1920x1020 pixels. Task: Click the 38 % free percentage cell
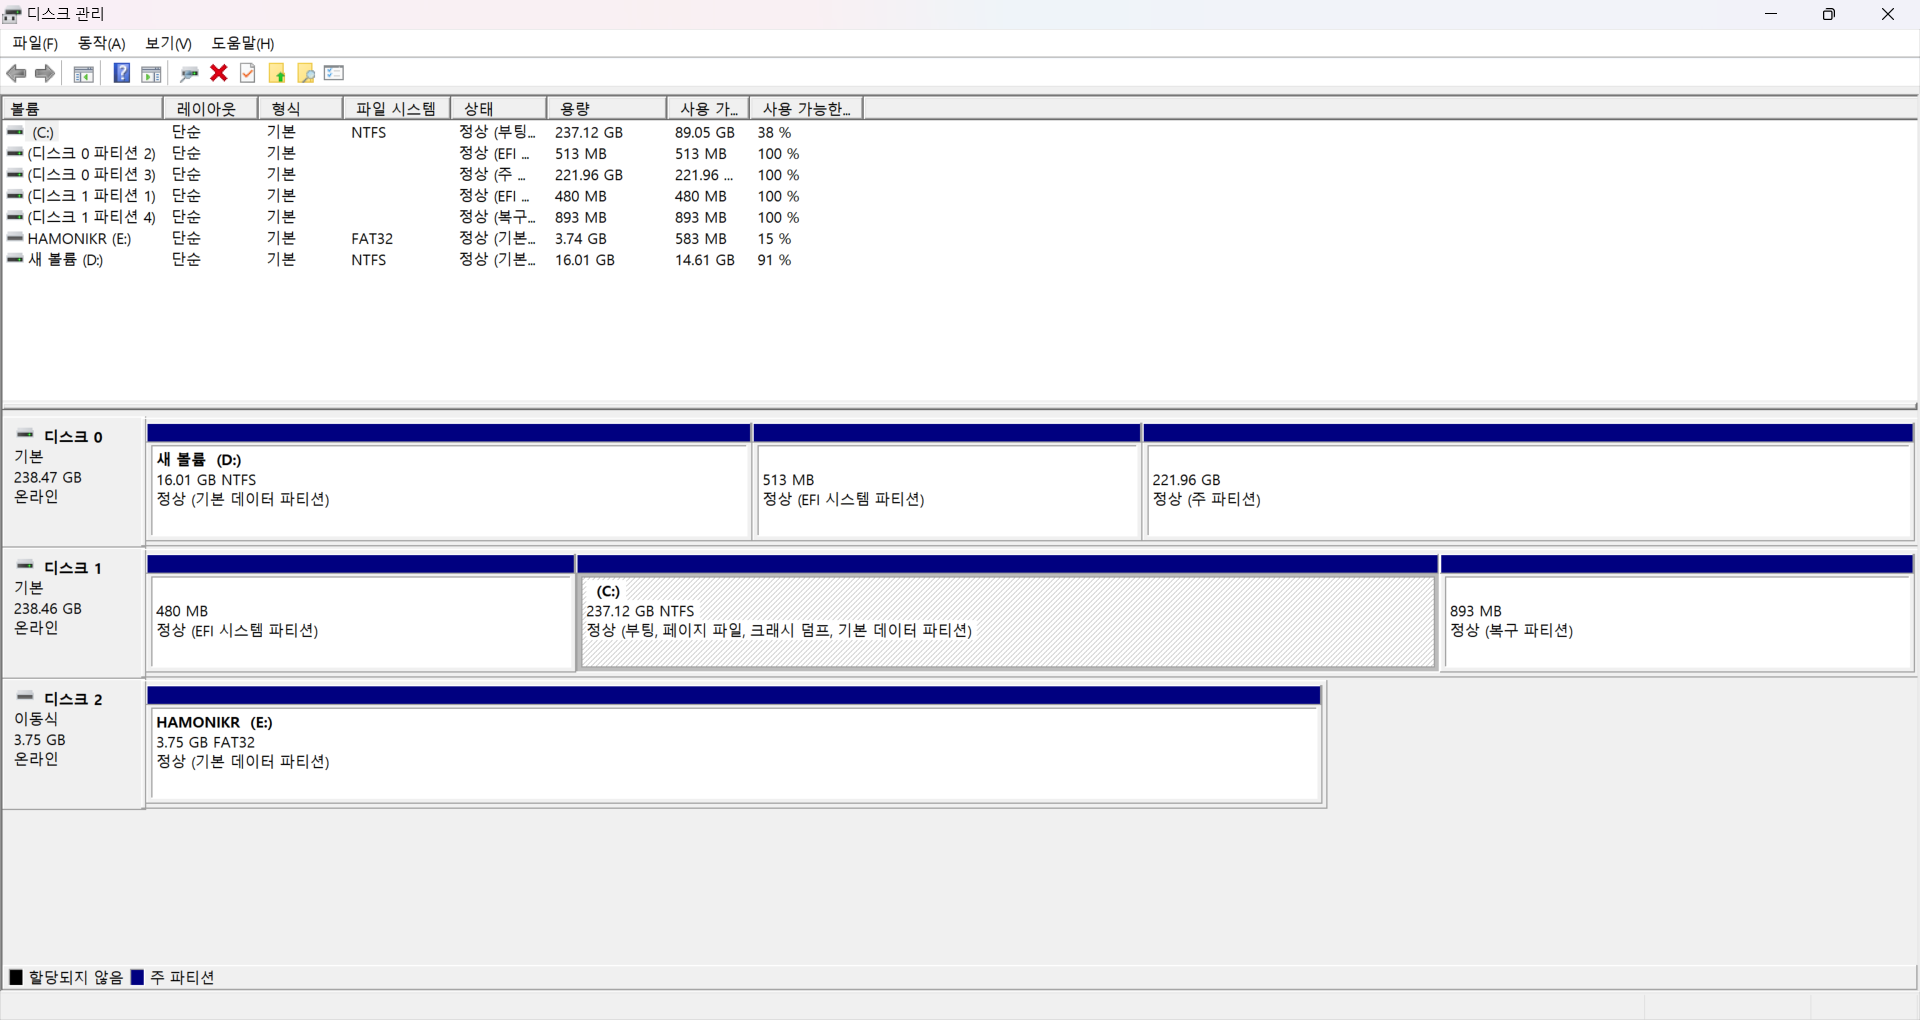point(774,132)
